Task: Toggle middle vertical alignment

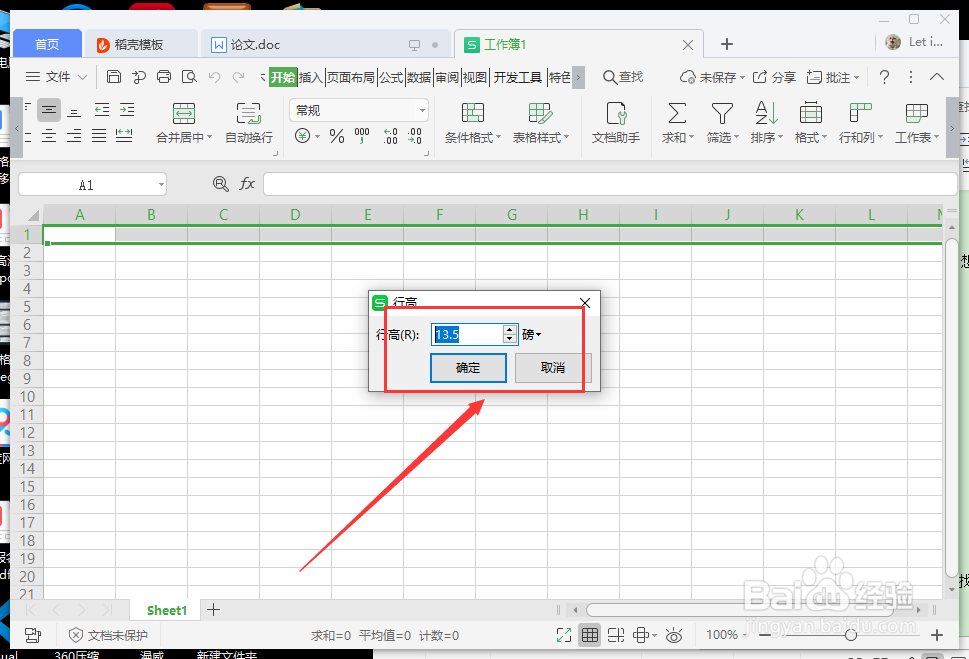Action: [x=49, y=110]
